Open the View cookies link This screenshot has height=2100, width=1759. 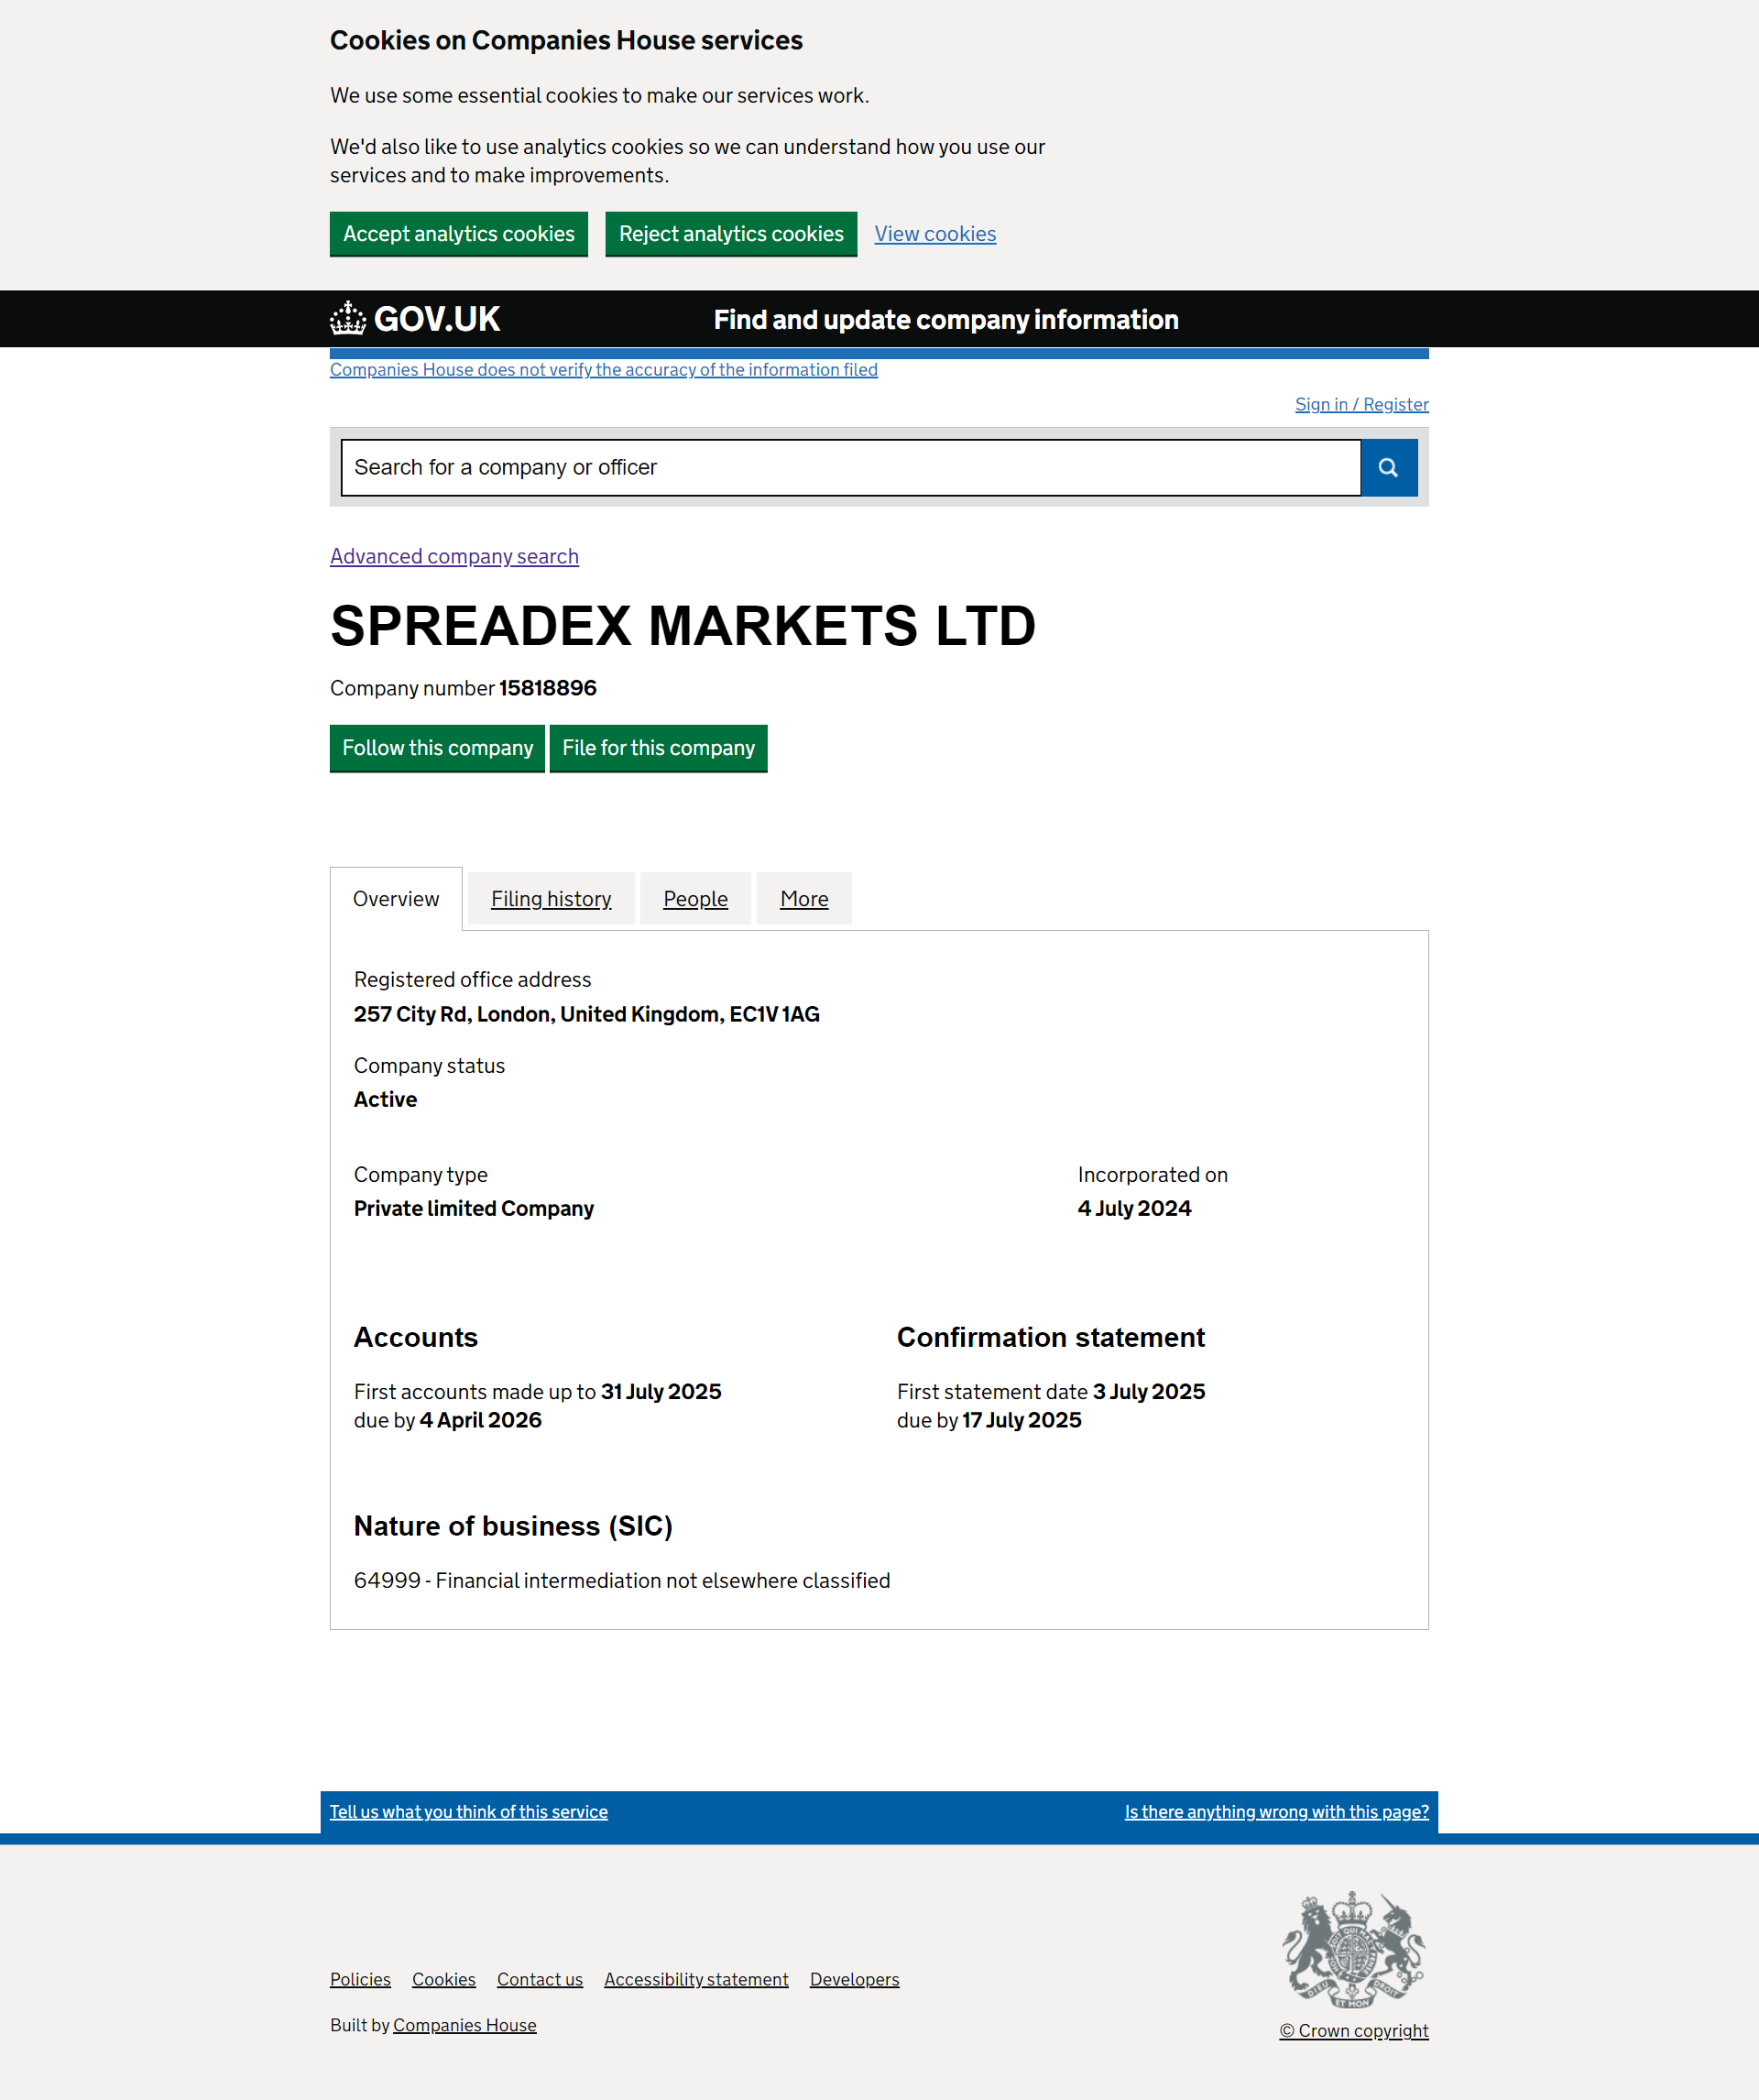coord(935,233)
